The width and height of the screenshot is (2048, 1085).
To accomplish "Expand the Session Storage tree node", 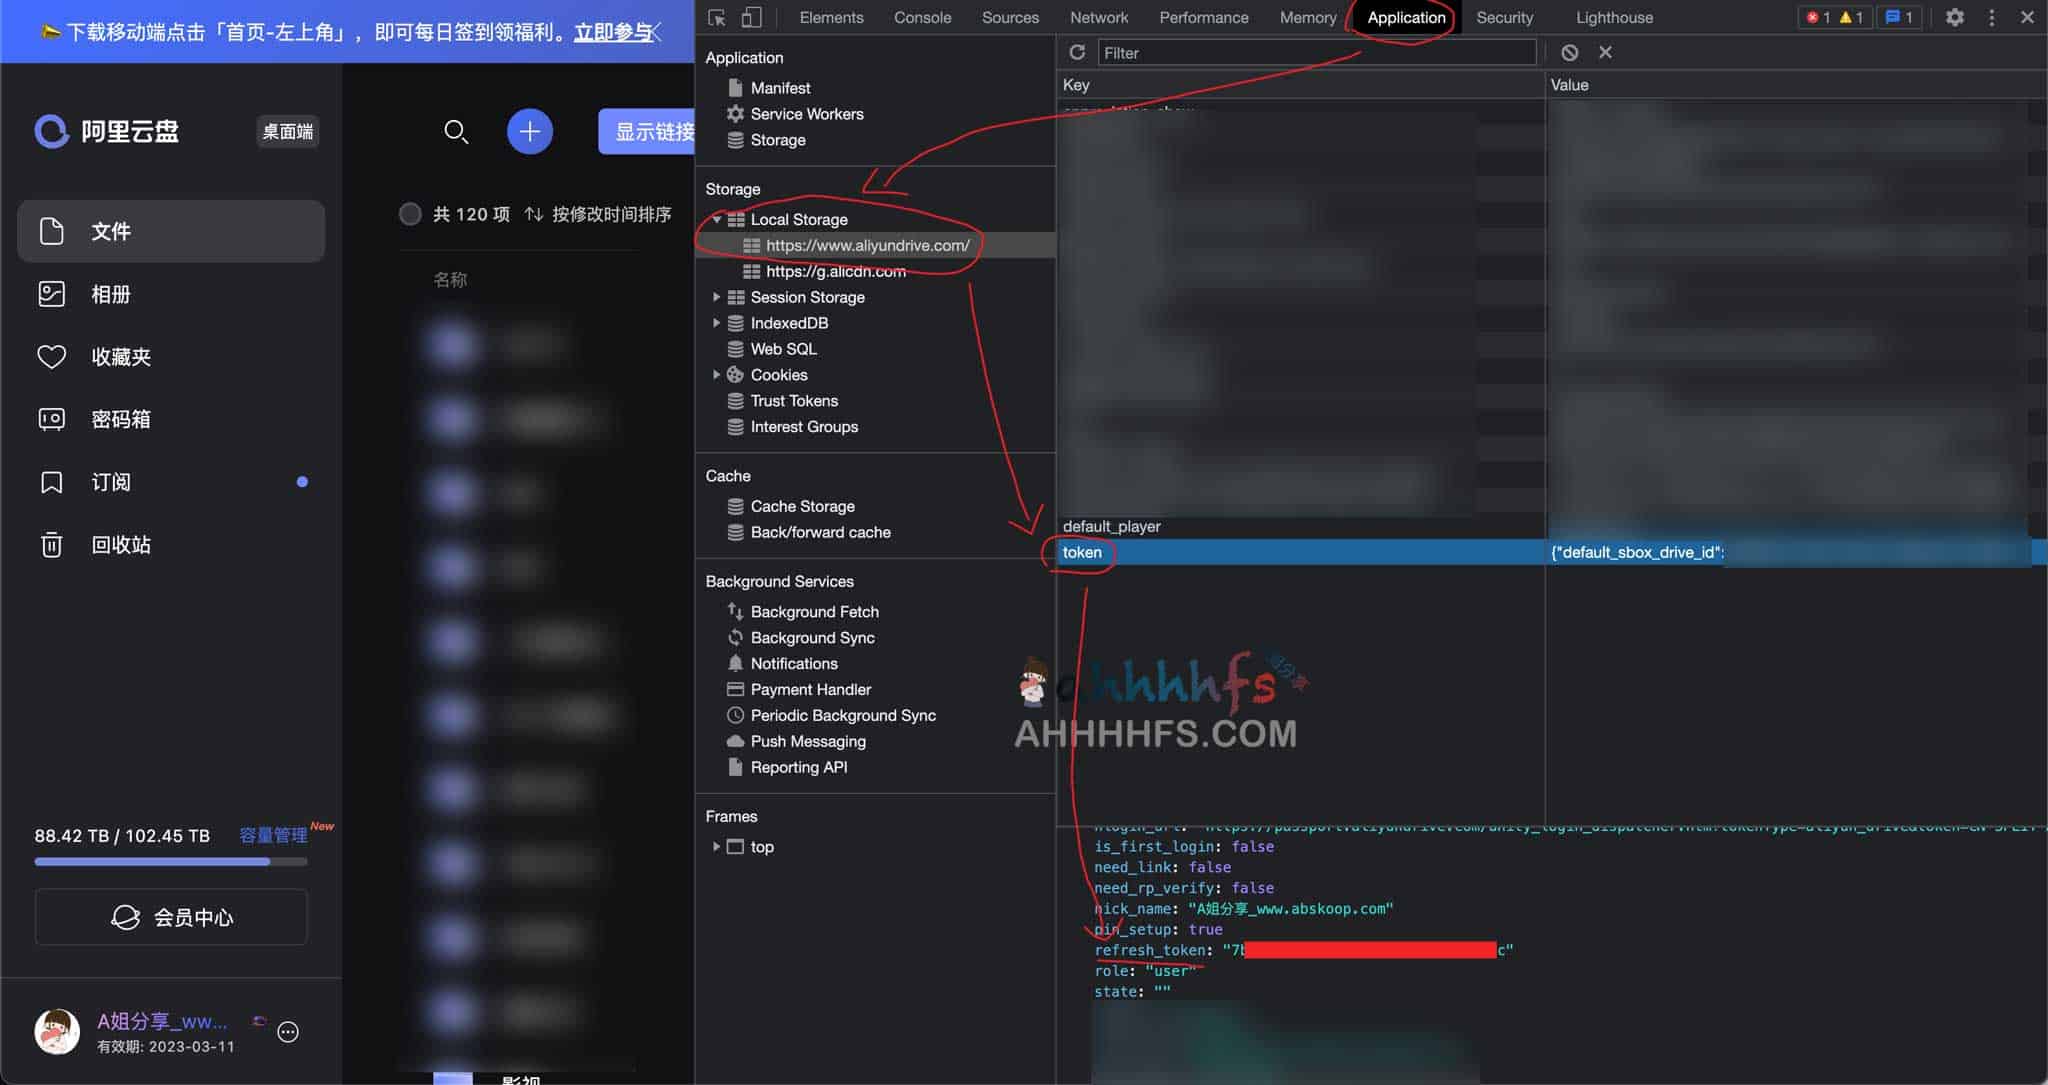I will [x=716, y=297].
